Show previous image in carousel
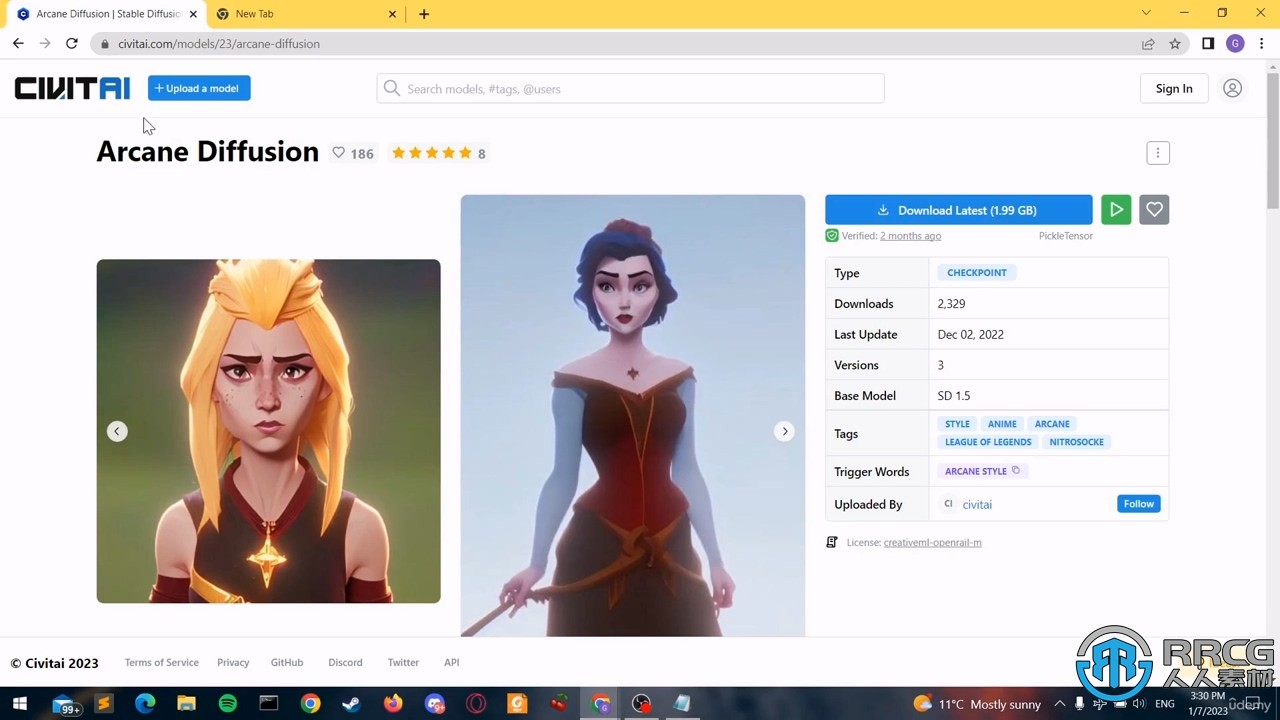 click(x=117, y=431)
